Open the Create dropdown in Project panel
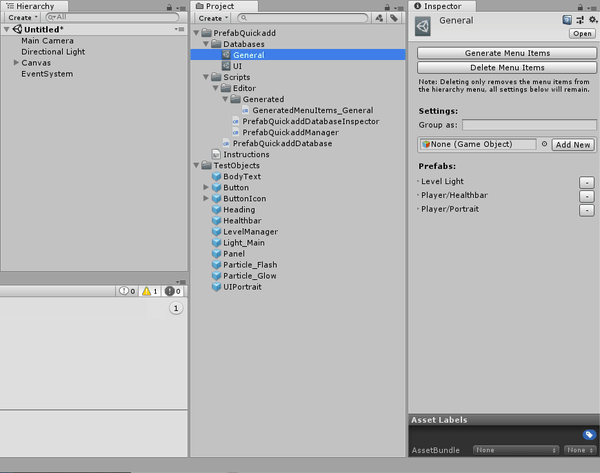The height and width of the screenshot is (473, 600). pos(211,18)
